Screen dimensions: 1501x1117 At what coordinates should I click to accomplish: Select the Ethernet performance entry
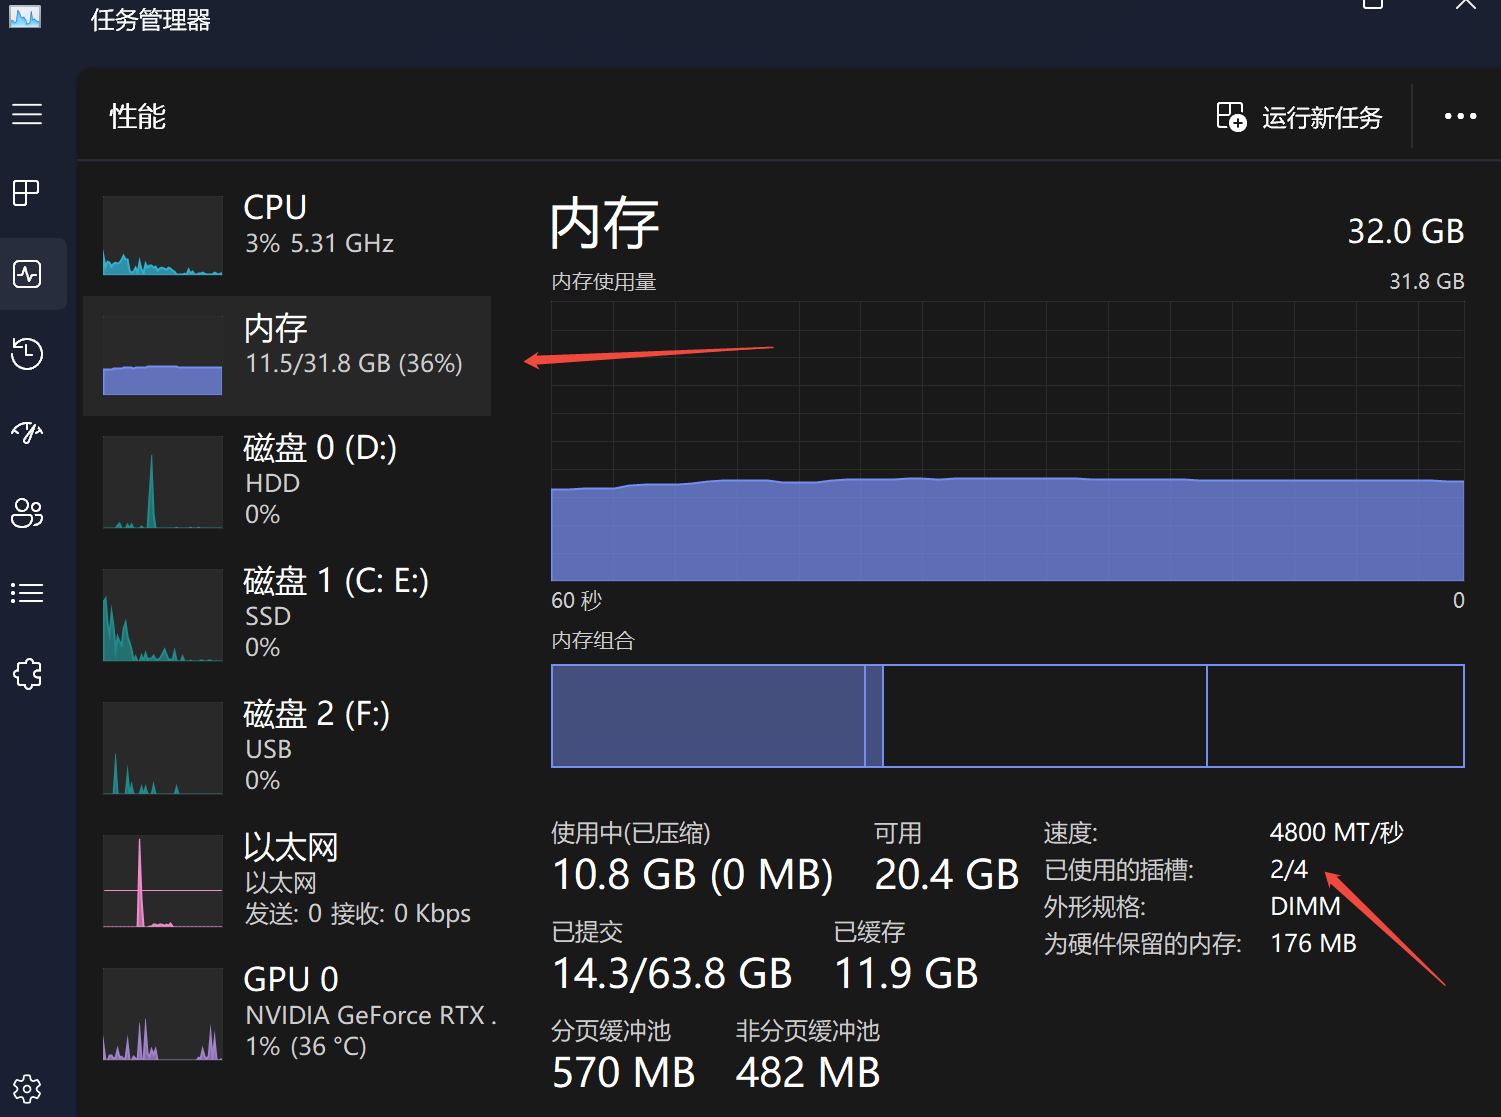287,880
